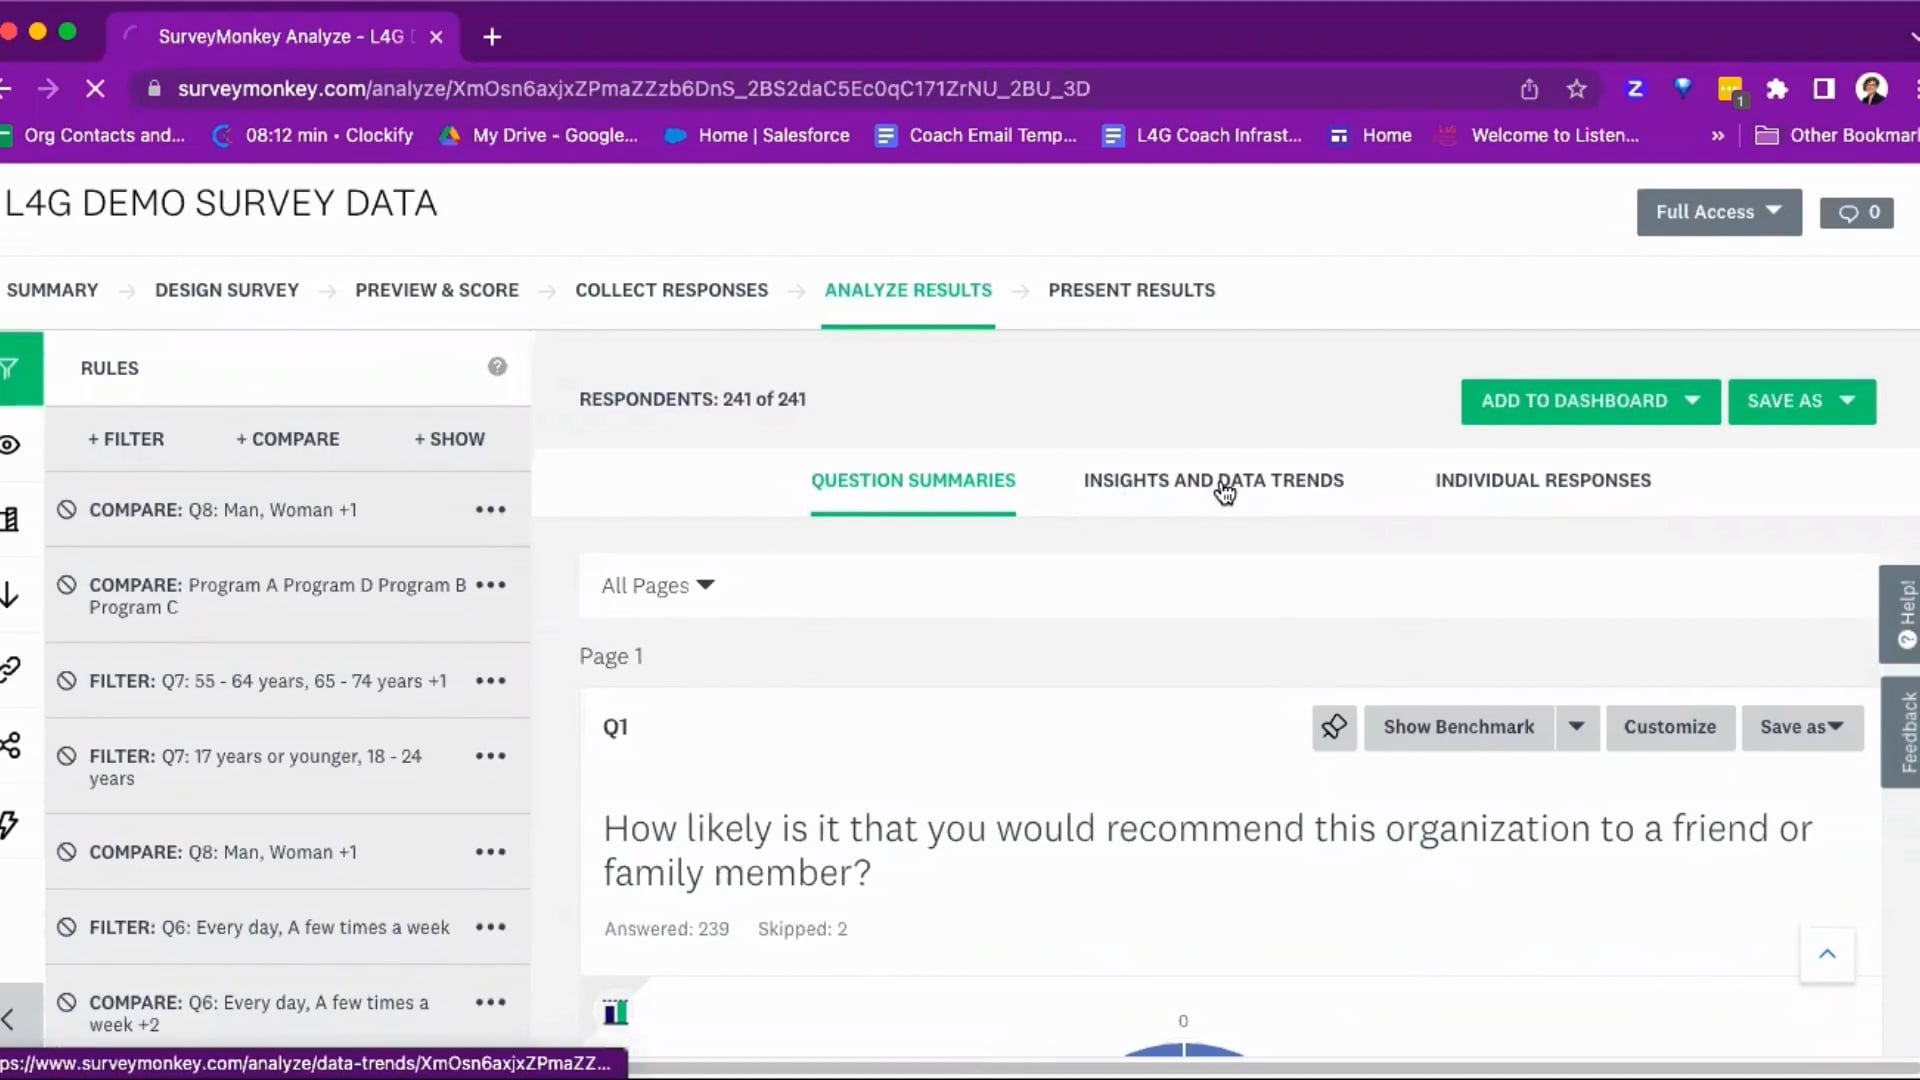1920x1080 pixels.
Task: Open the Full Access dropdown
Action: [x=1718, y=212]
